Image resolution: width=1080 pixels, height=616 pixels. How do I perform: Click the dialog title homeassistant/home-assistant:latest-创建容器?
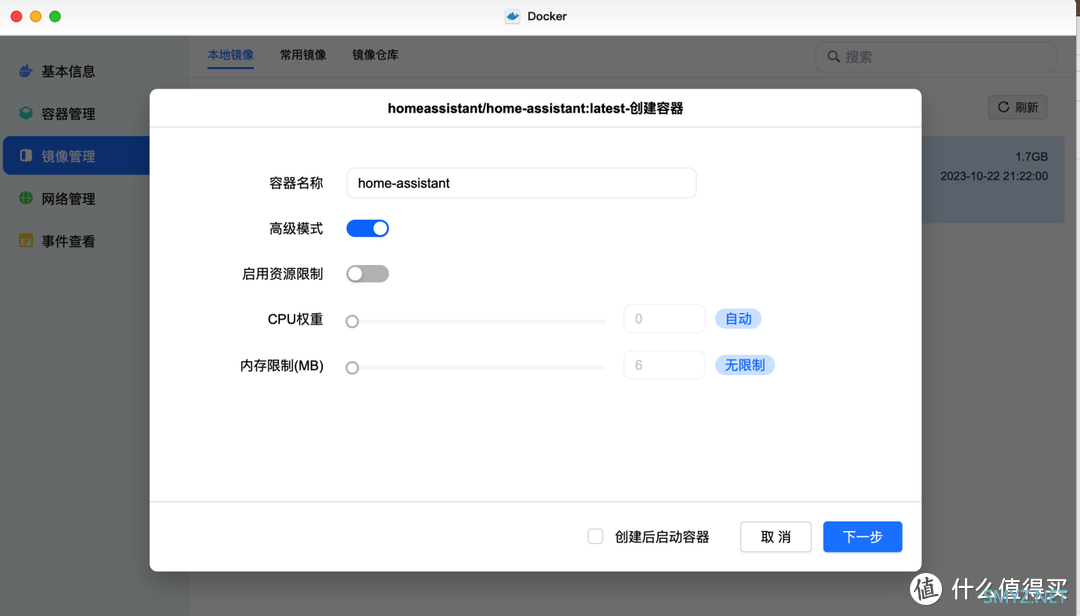(535, 108)
